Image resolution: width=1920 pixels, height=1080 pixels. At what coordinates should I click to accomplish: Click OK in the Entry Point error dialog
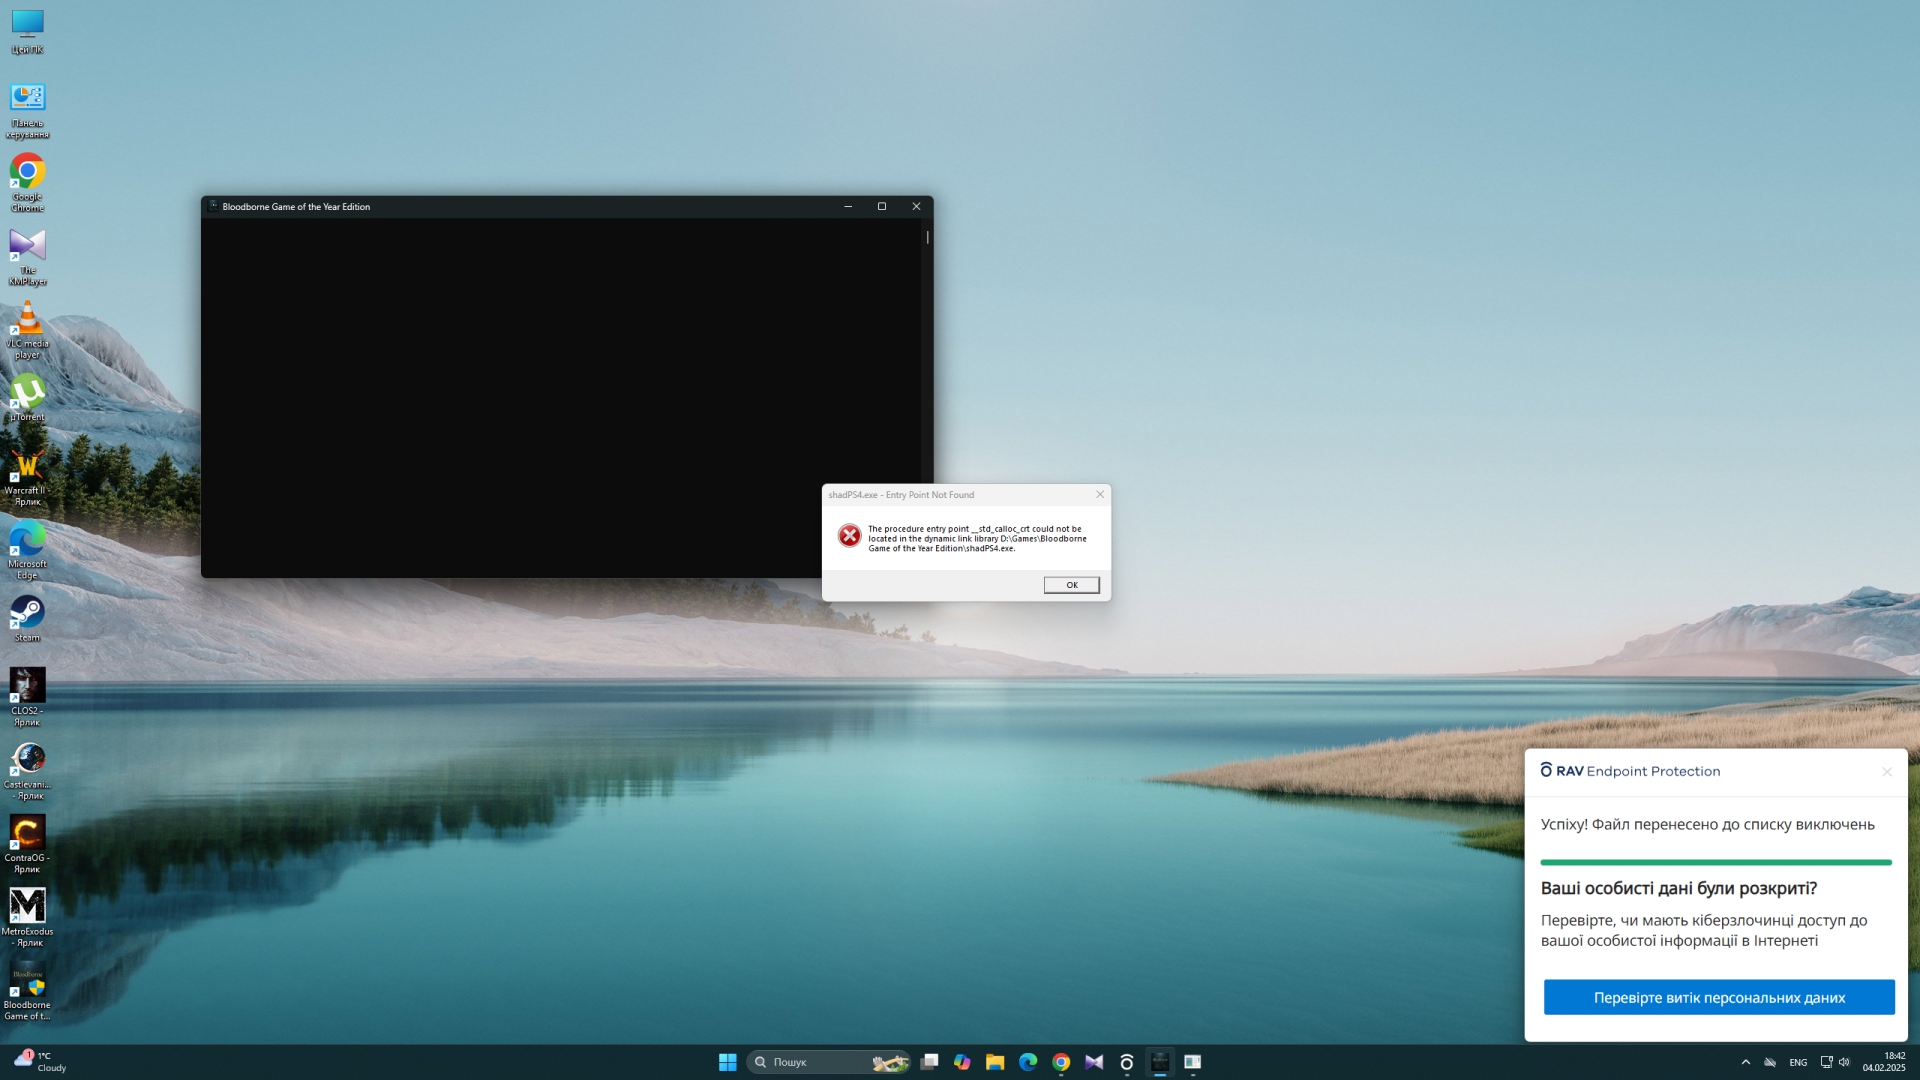coord(1071,585)
